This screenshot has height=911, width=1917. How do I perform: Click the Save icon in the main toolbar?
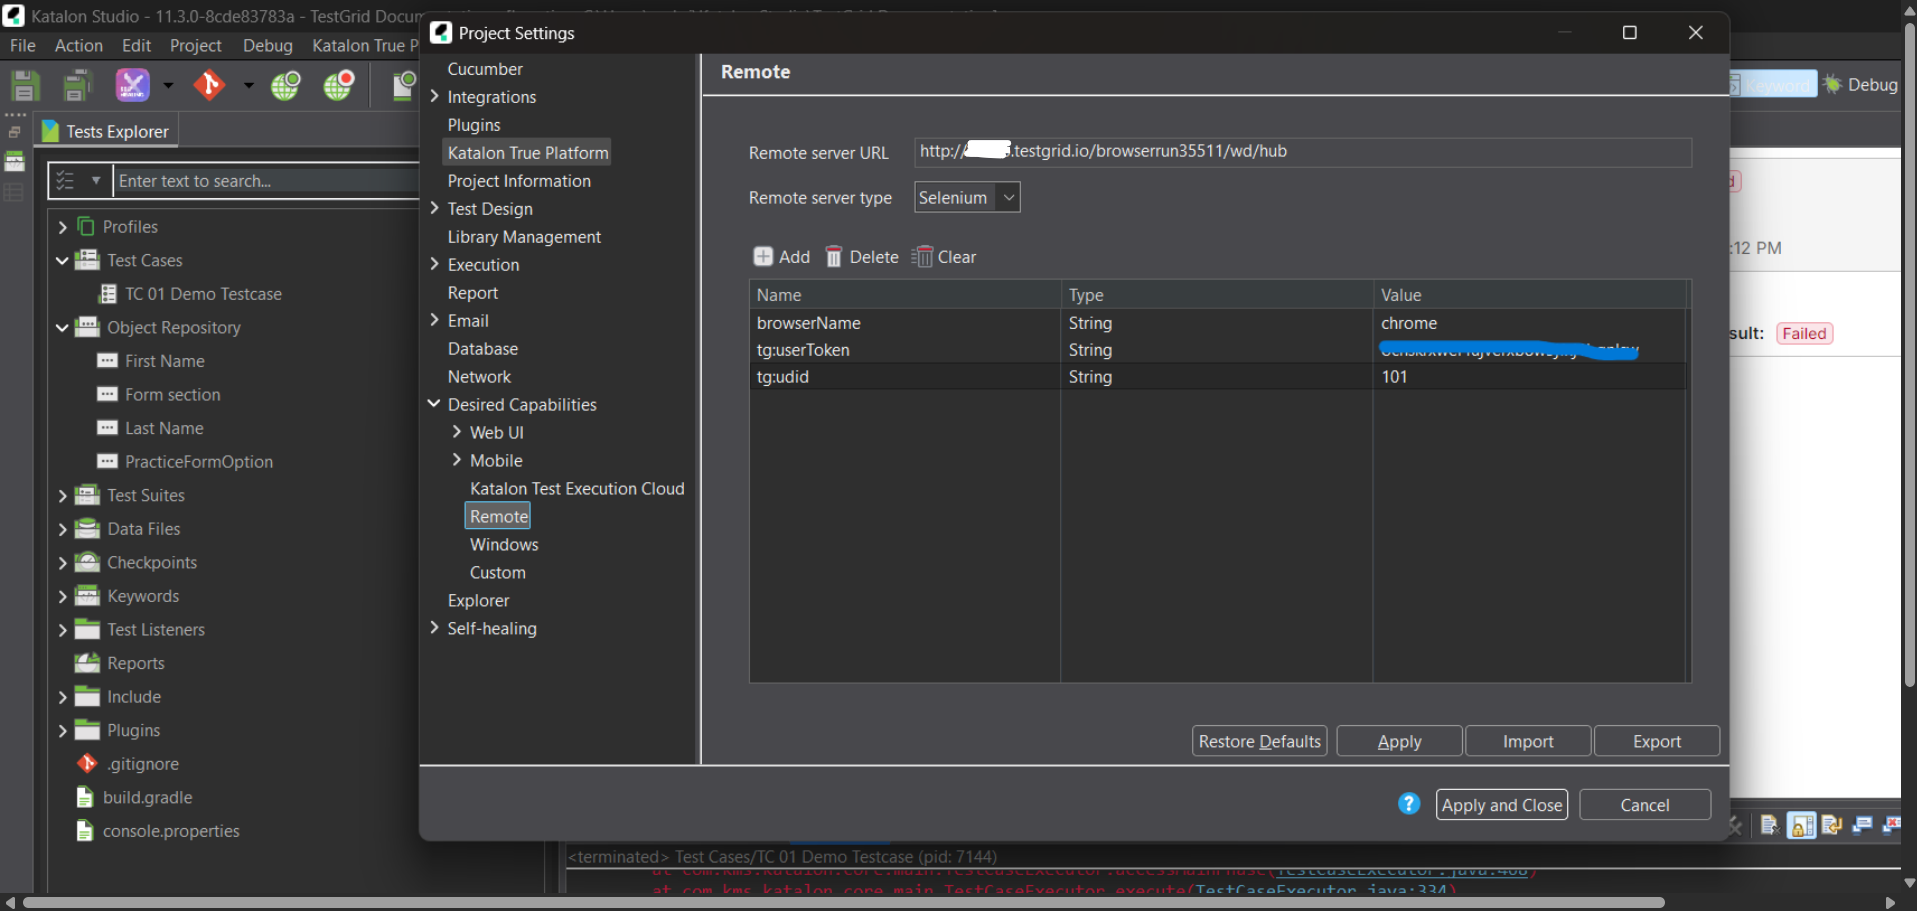(25, 86)
